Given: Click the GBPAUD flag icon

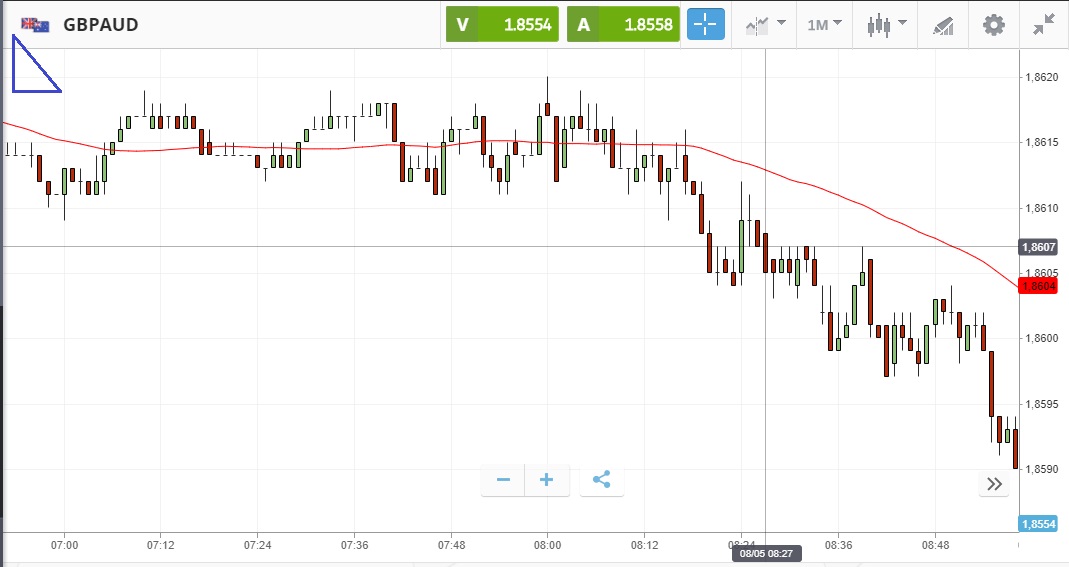Looking at the screenshot, I should (x=36, y=25).
